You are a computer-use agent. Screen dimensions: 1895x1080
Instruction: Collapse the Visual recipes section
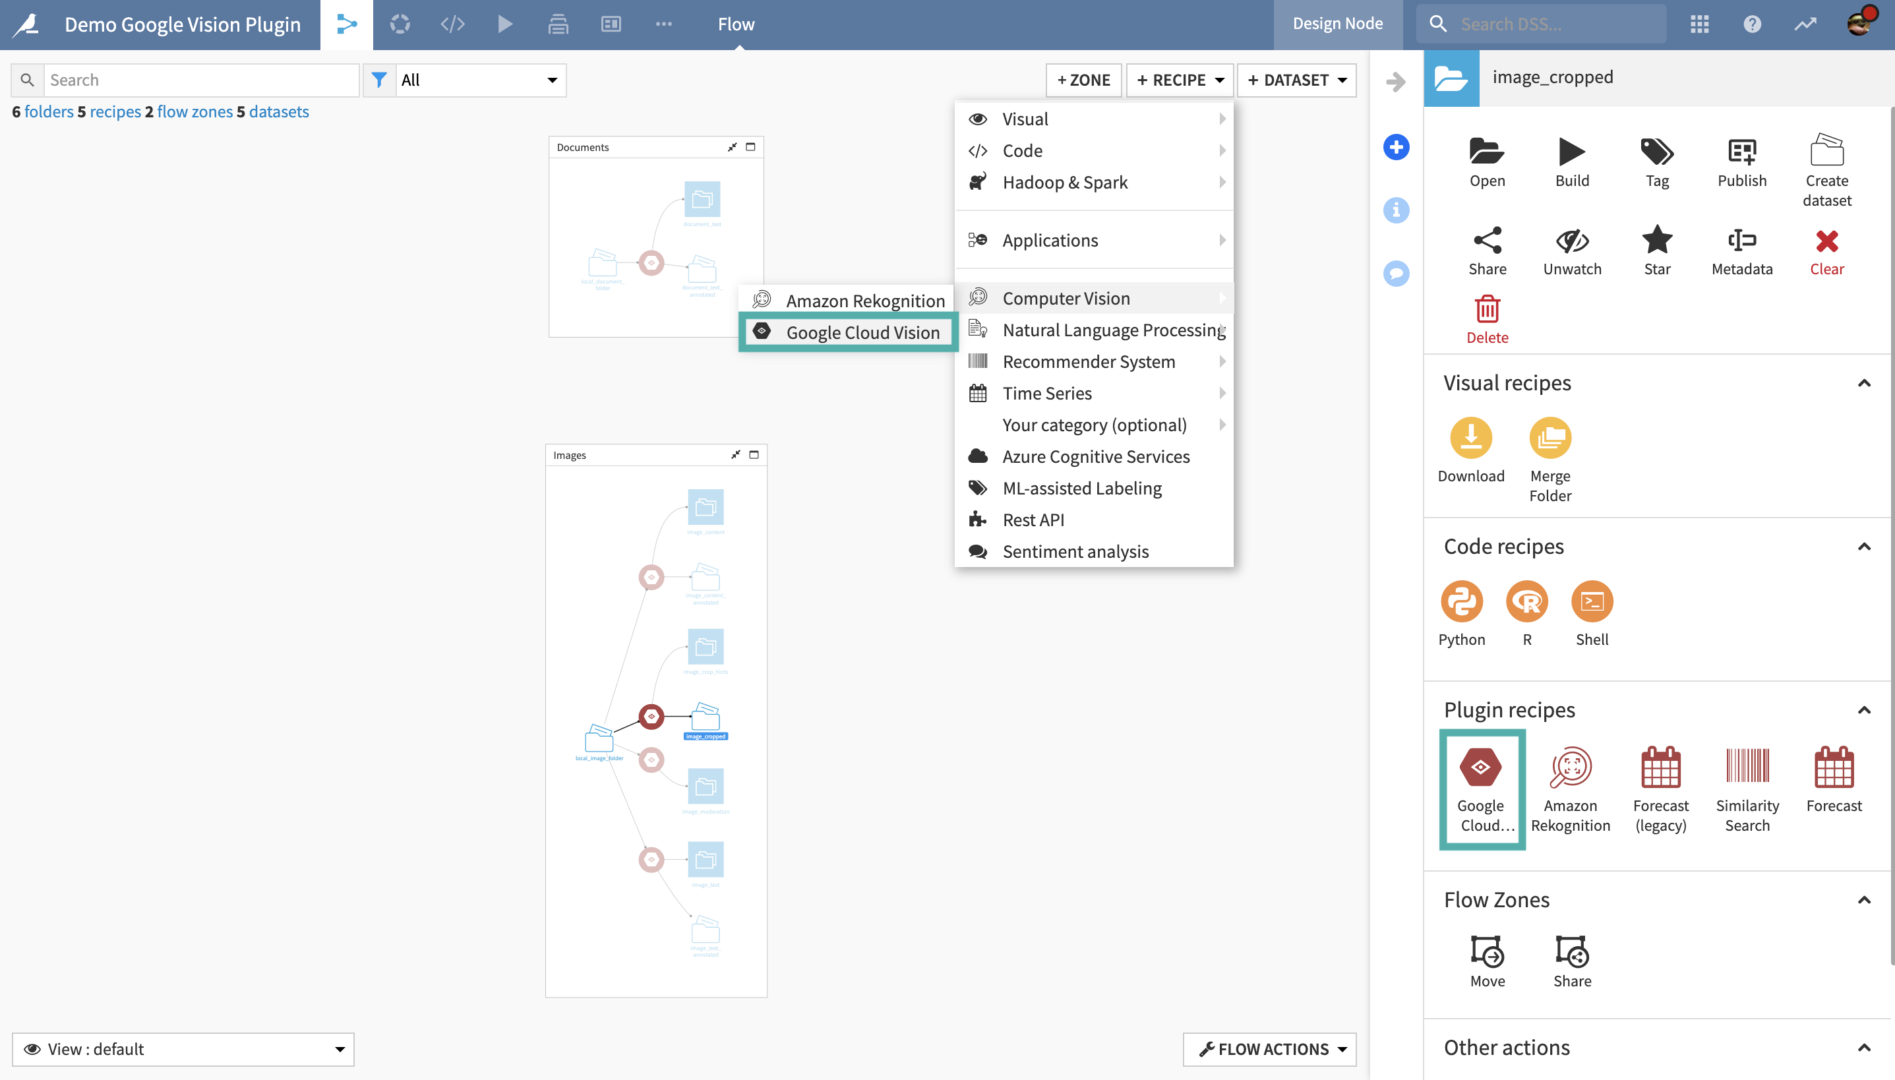click(x=1864, y=383)
